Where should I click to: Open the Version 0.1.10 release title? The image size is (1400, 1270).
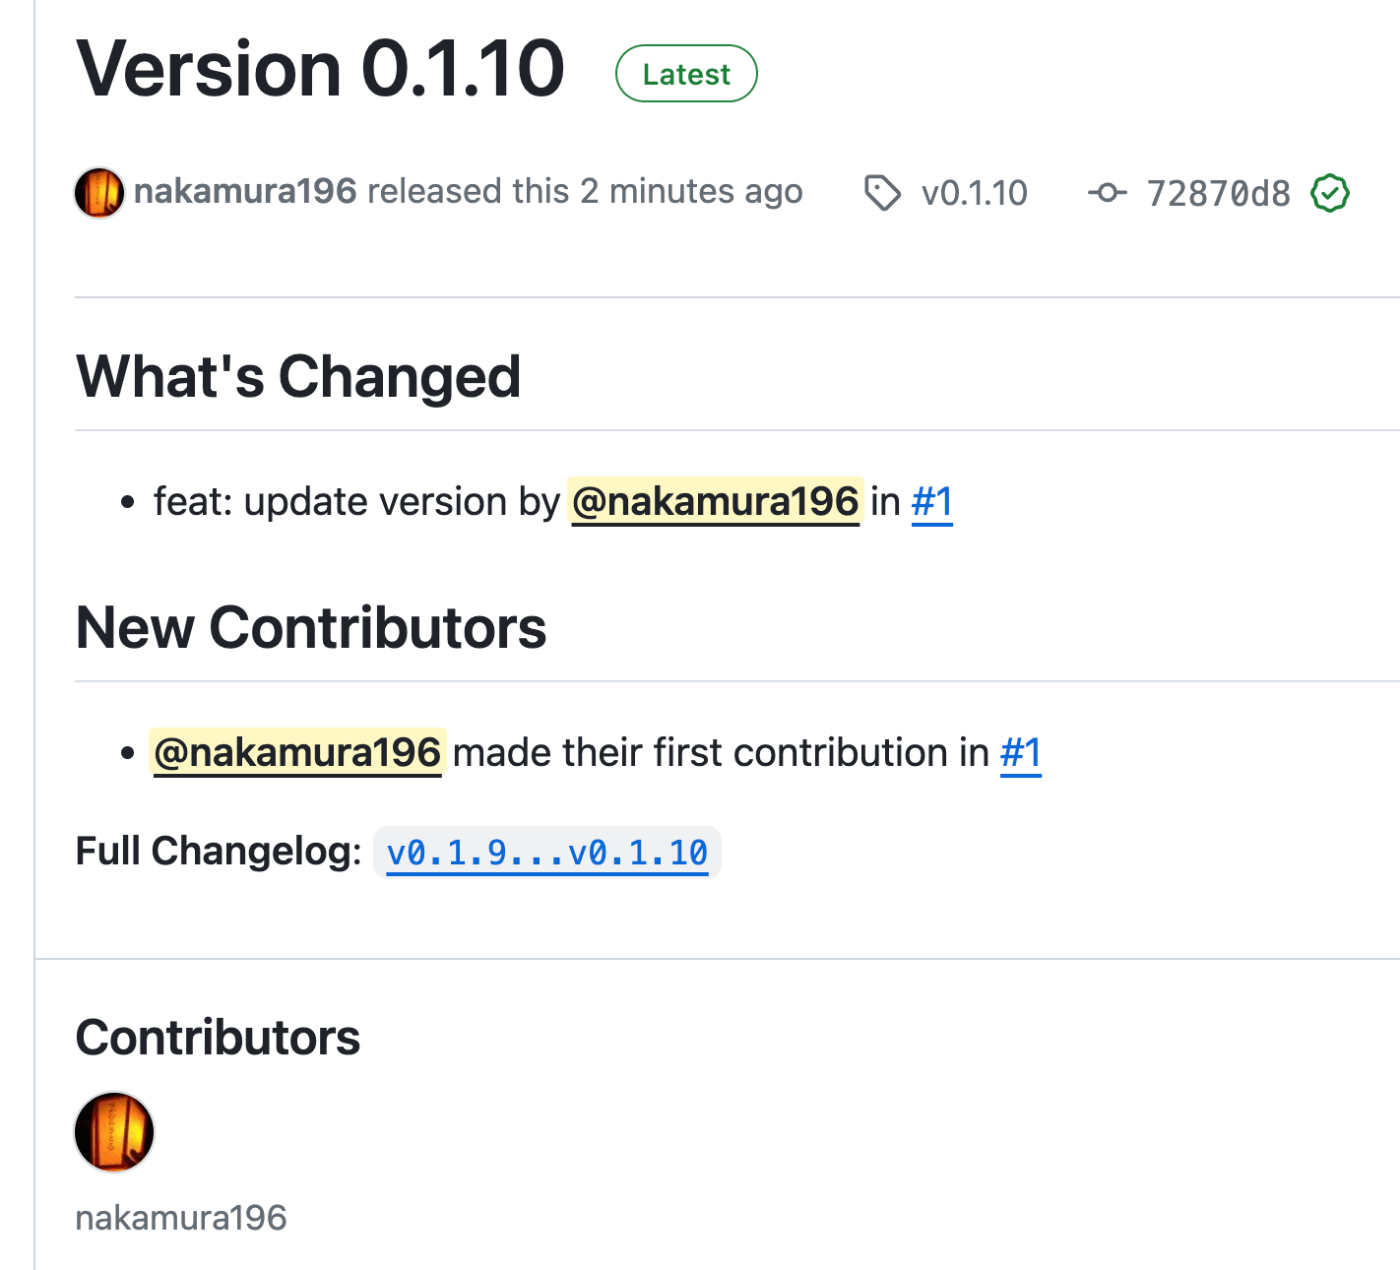tap(320, 69)
